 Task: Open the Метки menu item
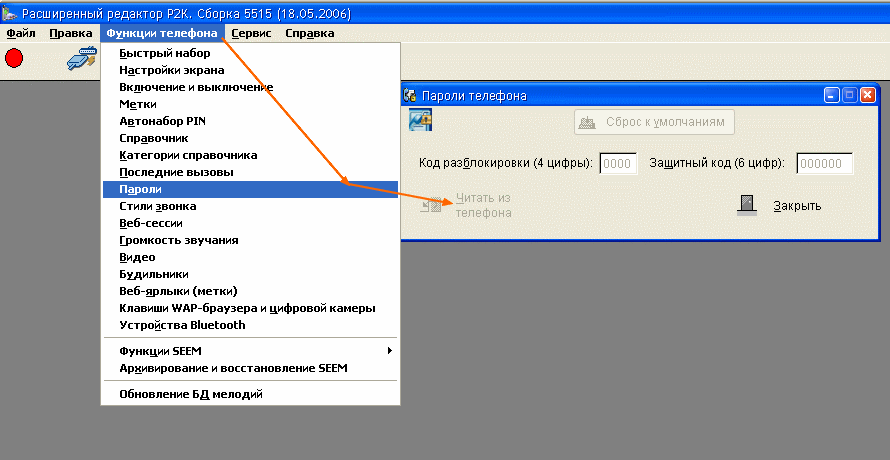tap(250, 104)
